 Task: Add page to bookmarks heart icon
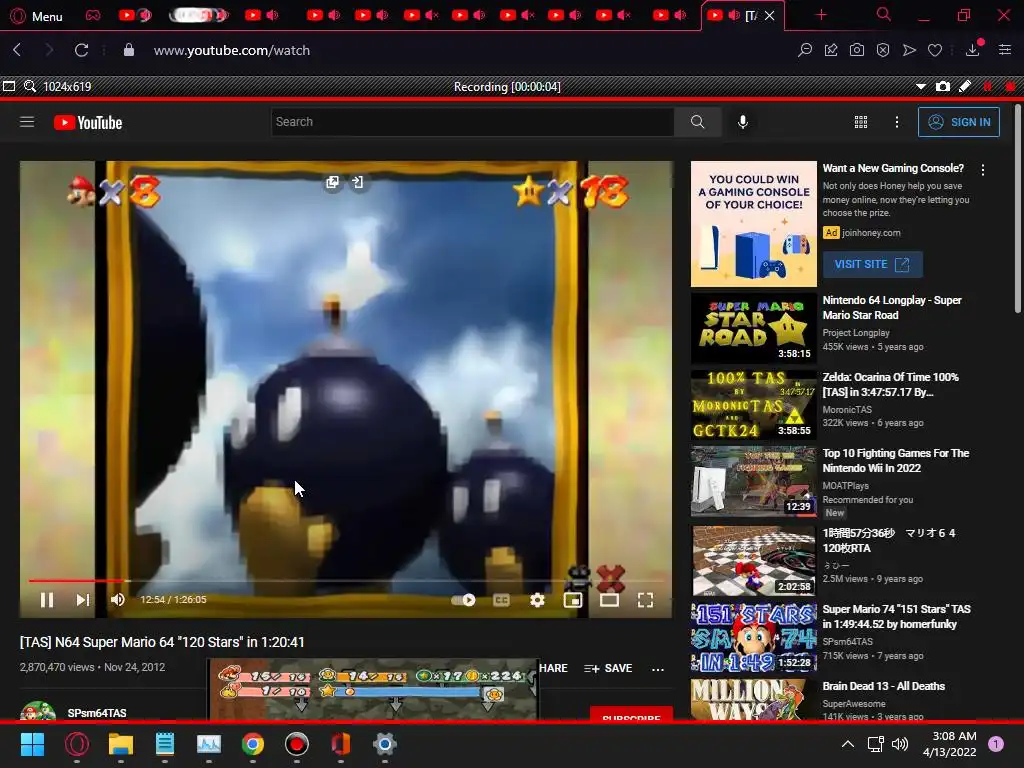pyautogui.click(x=935, y=50)
